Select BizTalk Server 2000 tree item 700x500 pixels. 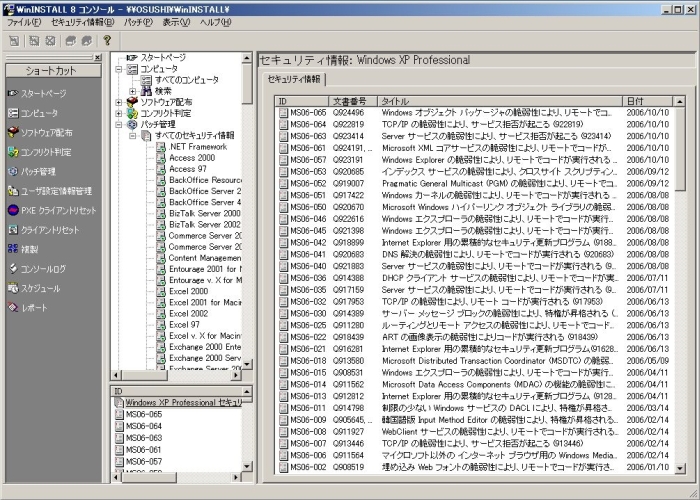pos(204,213)
